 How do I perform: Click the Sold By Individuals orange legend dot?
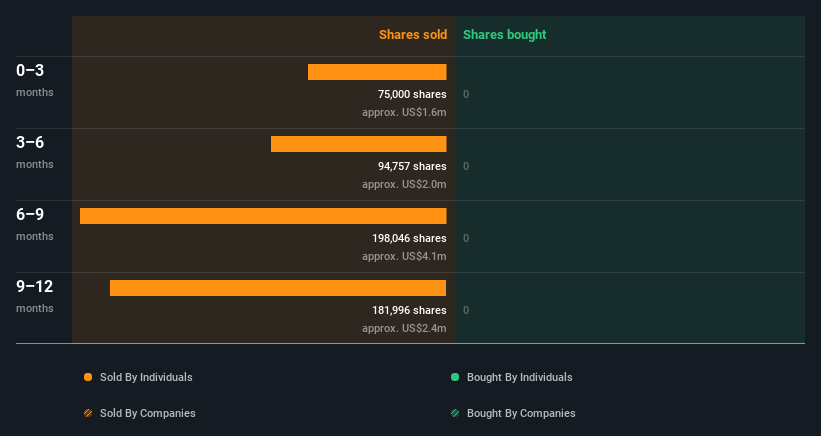88,377
